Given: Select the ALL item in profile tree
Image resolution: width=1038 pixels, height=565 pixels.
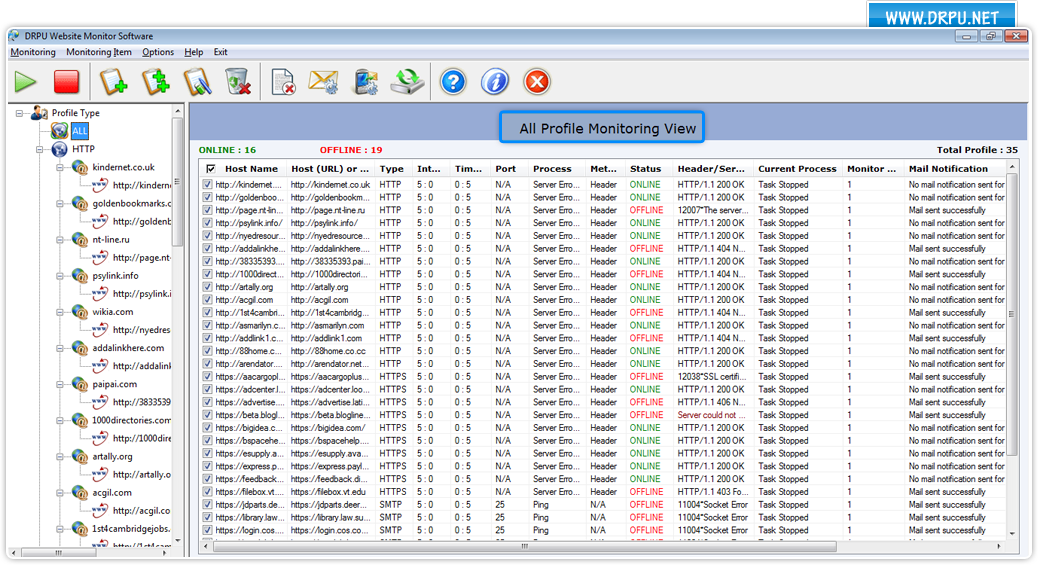Looking at the screenshot, I should coord(79,131).
